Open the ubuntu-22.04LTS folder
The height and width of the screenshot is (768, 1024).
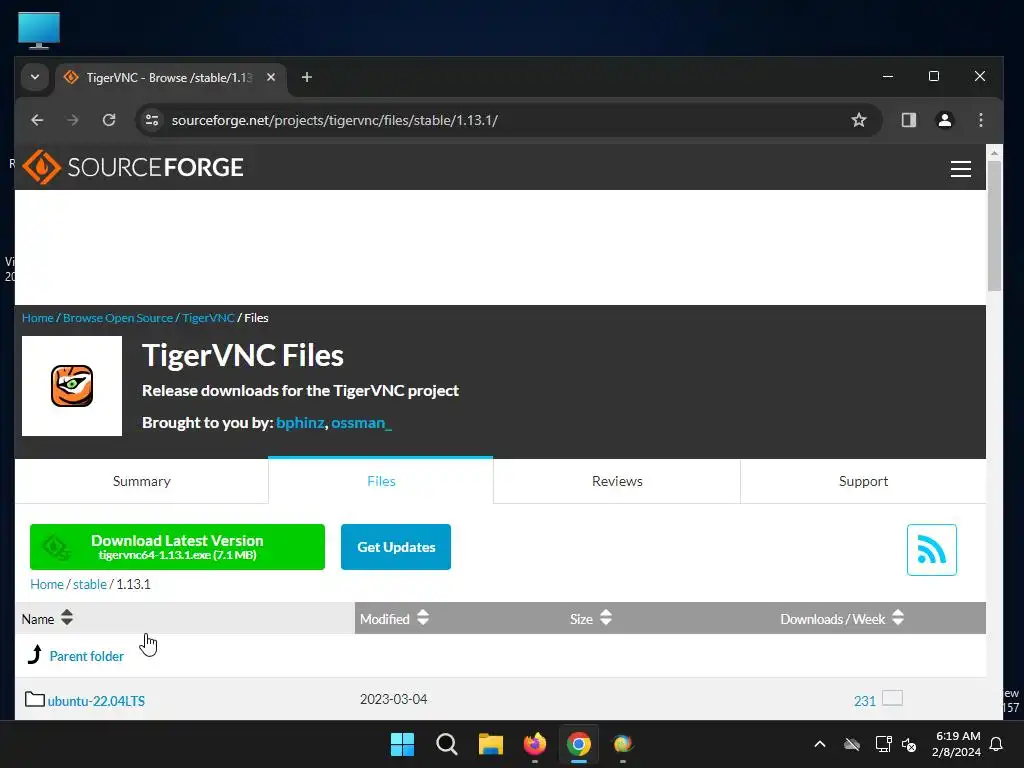tap(96, 701)
